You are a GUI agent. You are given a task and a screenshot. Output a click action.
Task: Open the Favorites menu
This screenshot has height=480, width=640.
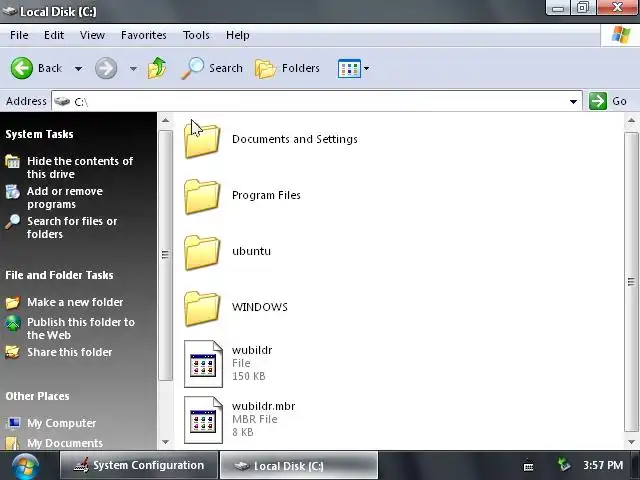click(144, 35)
